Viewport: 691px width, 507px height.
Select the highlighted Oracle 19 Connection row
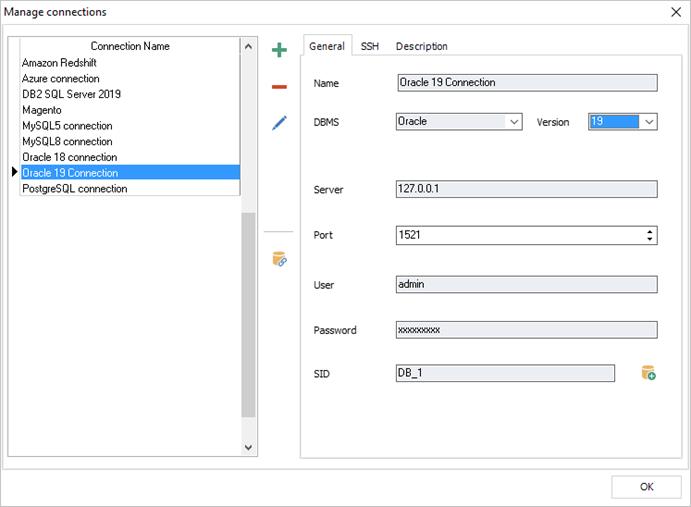click(x=130, y=172)
